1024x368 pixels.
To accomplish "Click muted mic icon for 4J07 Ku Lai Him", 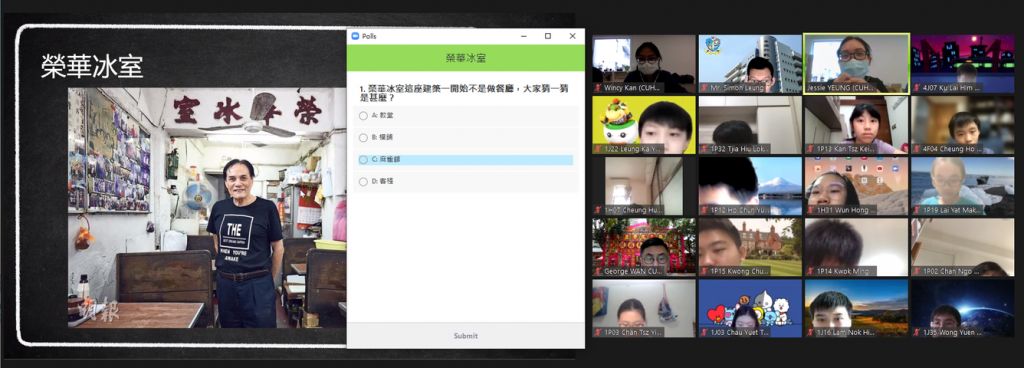I will pyautogui.click(x=917, y=87).
